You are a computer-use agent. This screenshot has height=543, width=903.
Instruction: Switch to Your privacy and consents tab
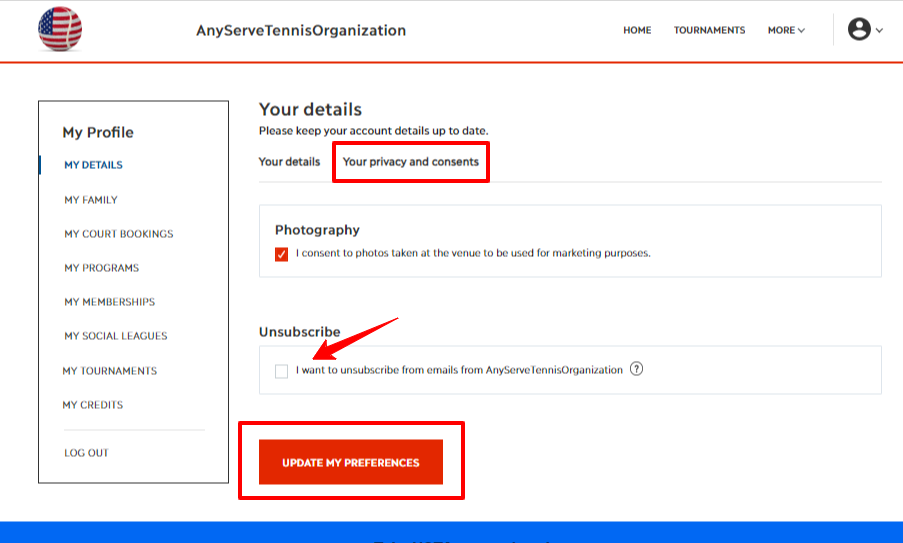[411, 162]
